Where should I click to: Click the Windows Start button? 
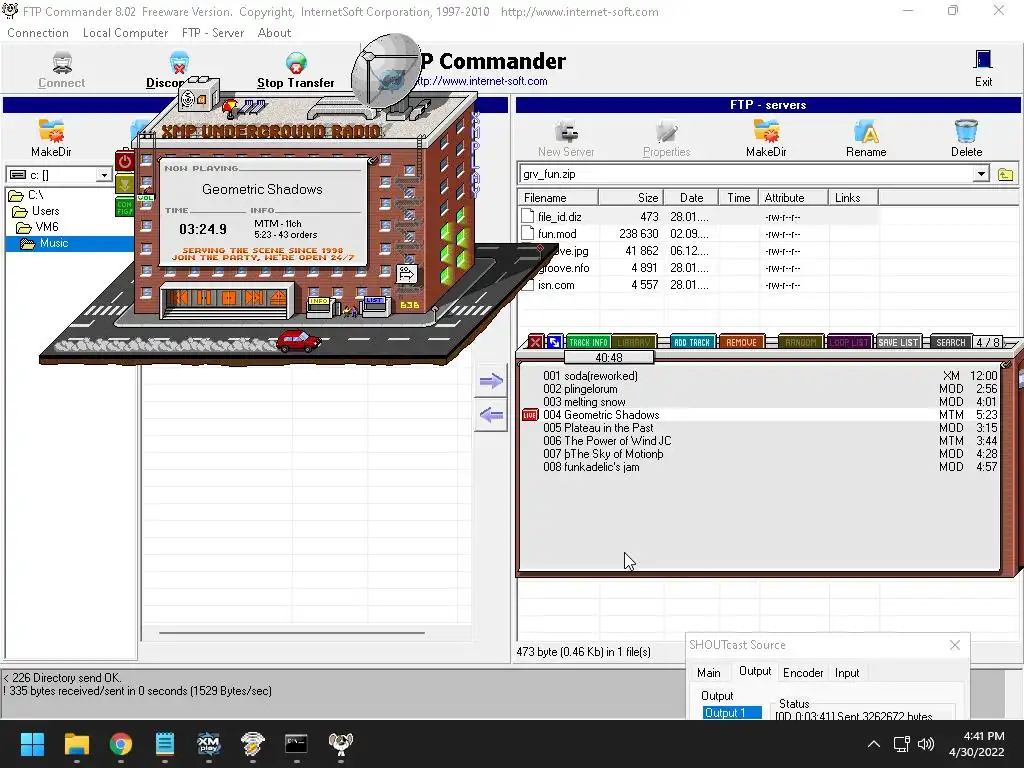(x=32, y=744)
